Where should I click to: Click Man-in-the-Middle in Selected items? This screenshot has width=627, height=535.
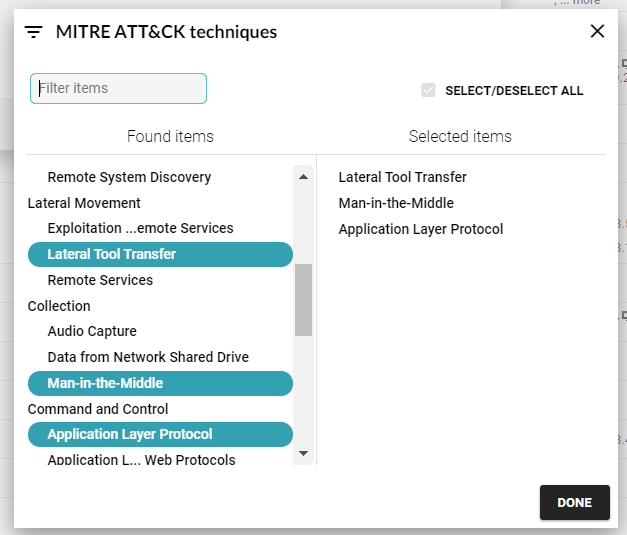[396, 203]
